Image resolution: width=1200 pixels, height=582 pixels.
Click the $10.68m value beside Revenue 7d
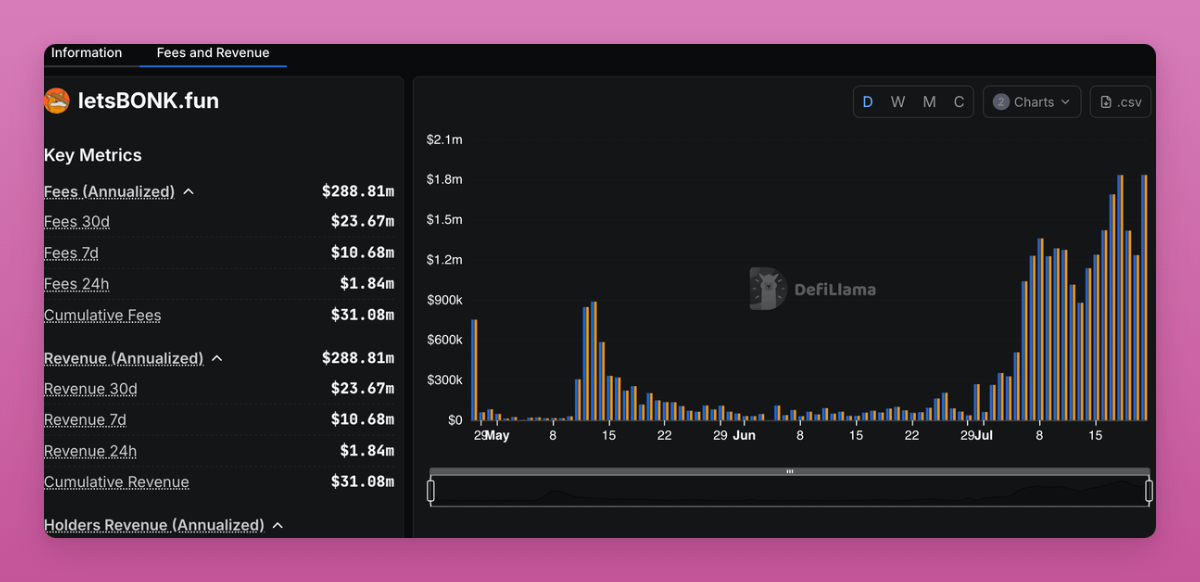(x=362, y=420)
